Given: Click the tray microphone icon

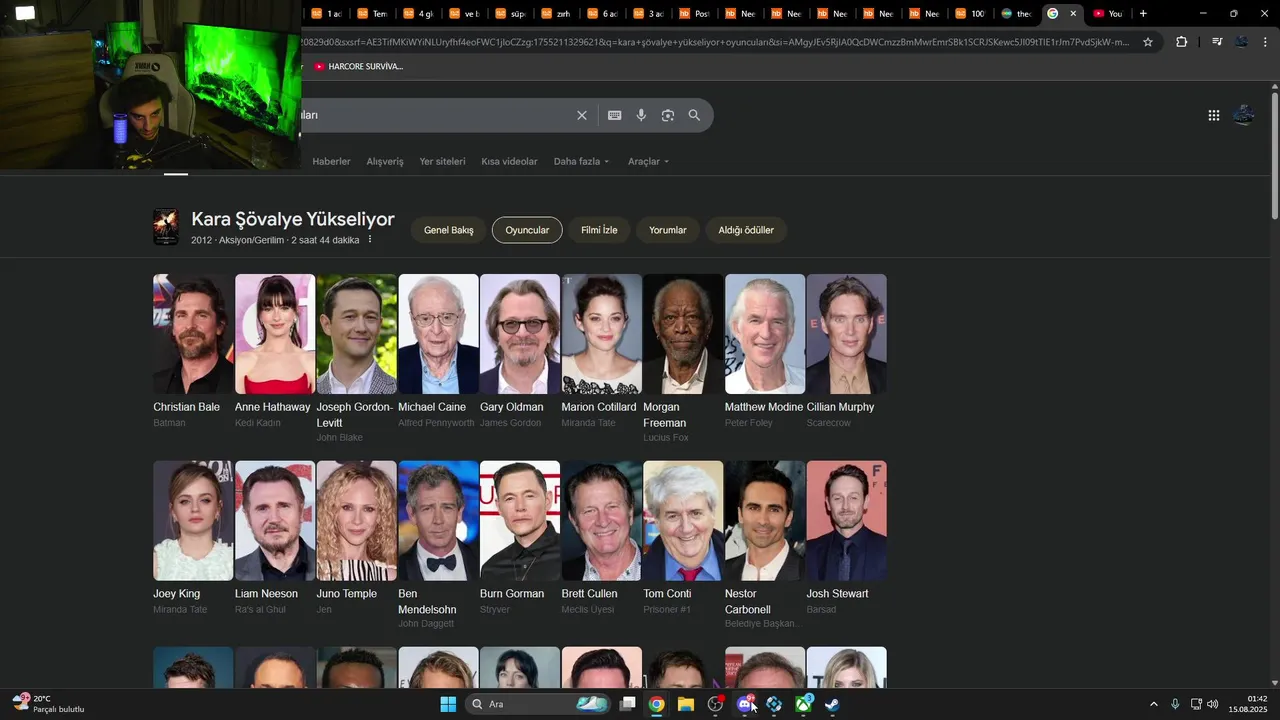Looking at the screenshot, I should [x=1175, y=704].
